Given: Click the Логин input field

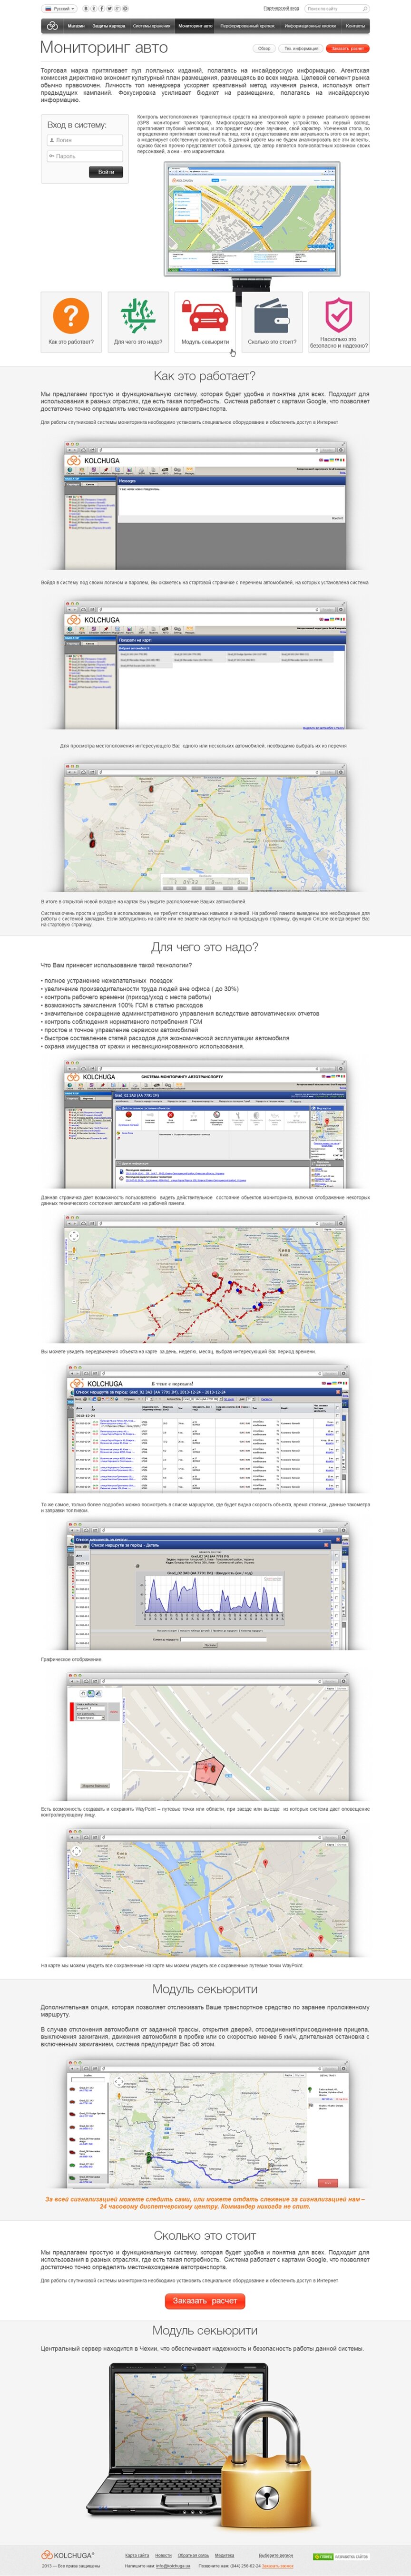Looking at the screenshot, I should pyautogui.click(x=84, y=141).
